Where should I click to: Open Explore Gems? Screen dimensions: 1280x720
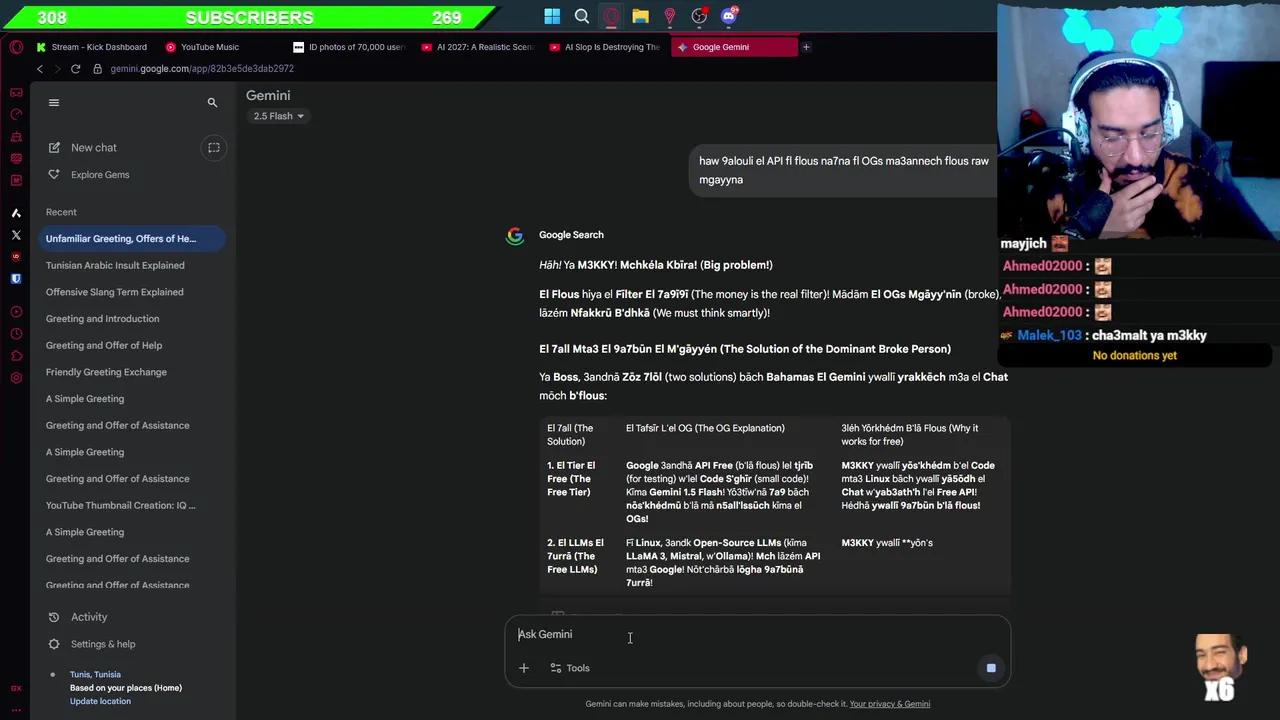click(x=99, y=174)
